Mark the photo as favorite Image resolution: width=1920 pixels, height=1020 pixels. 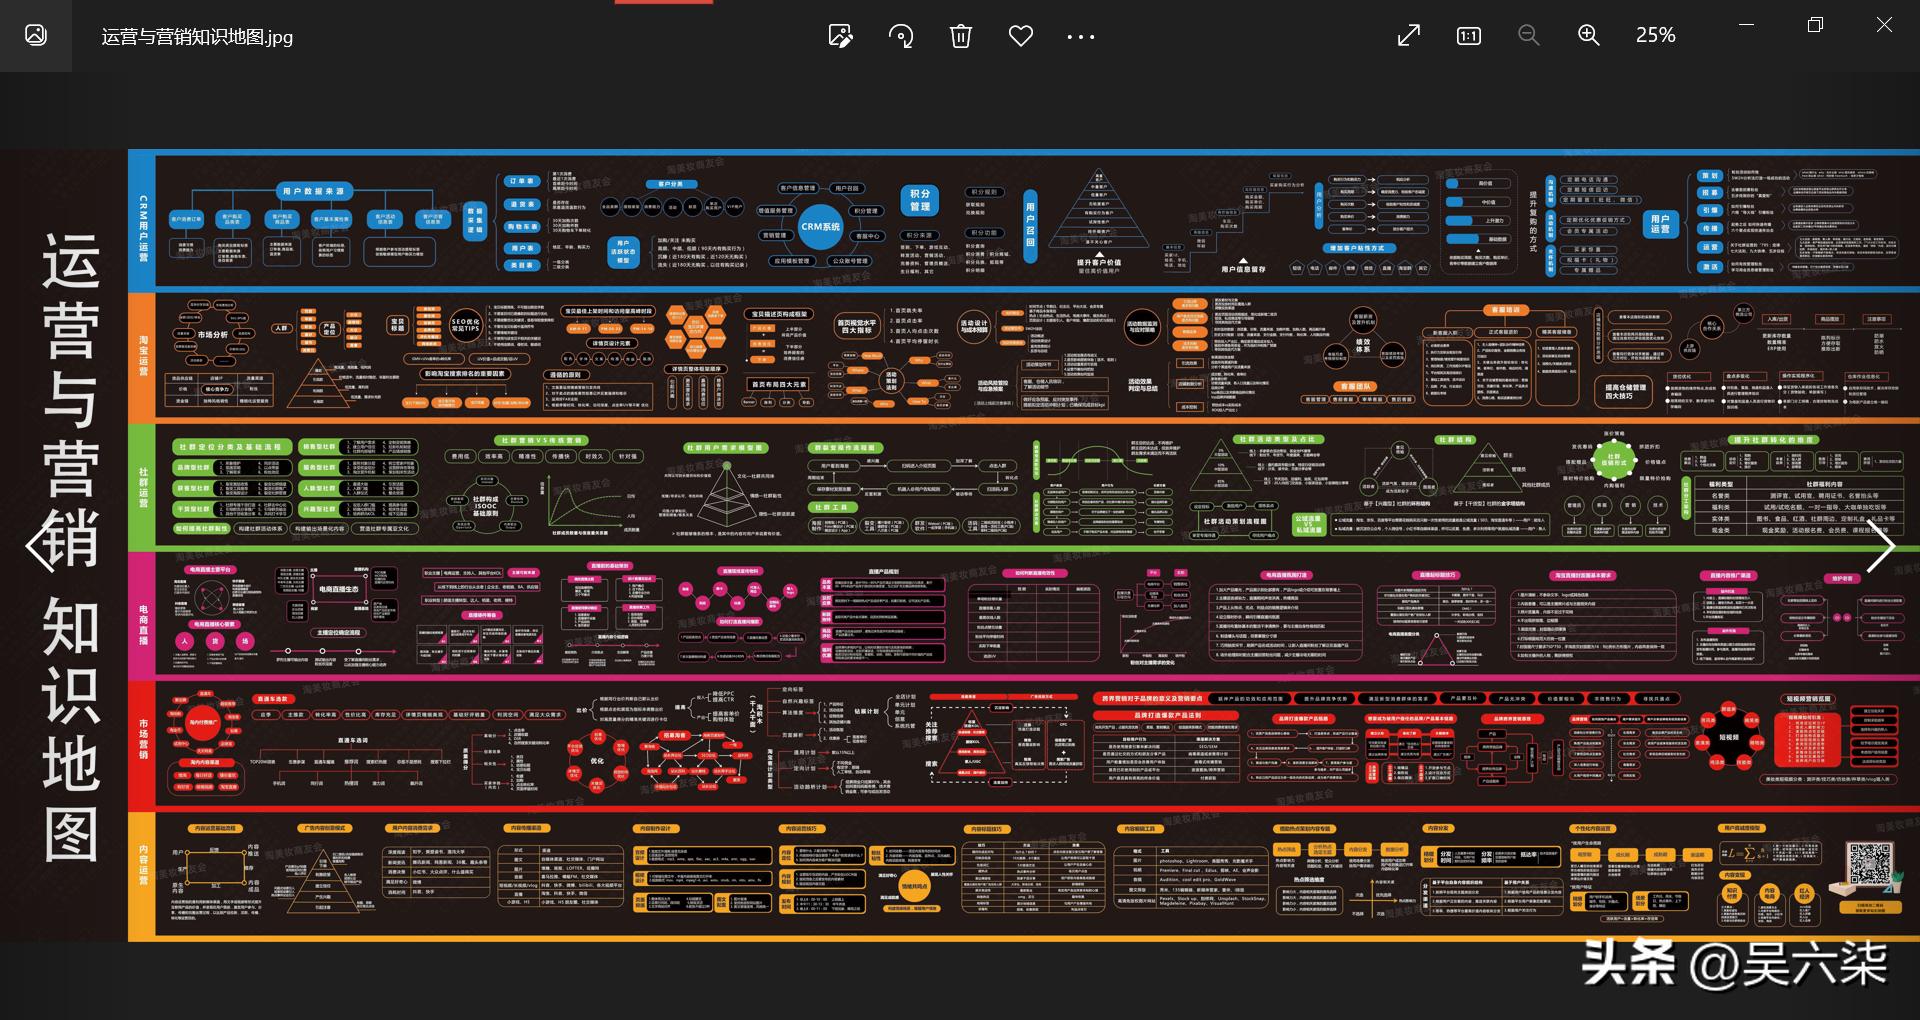[x=1020, y=36]
